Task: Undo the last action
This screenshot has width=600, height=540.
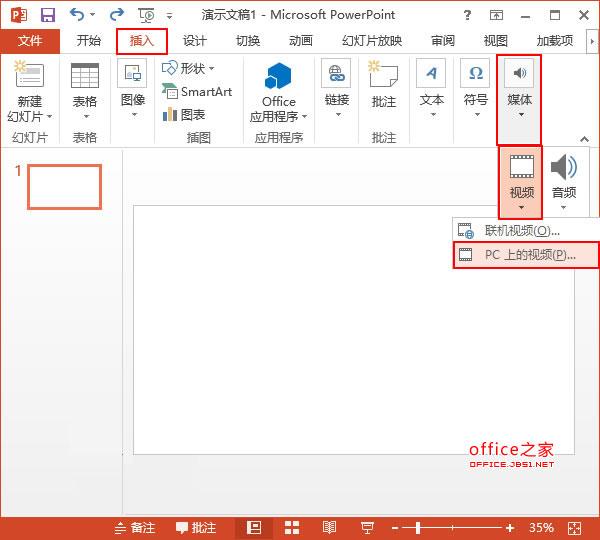Action: [x=77, y=15]
